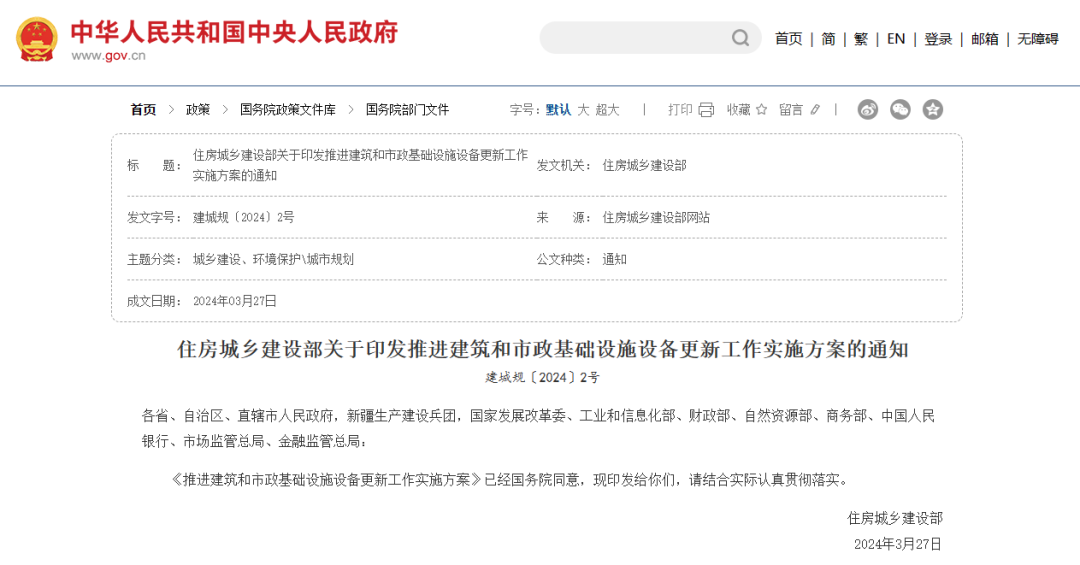Click the 留言 pencil icon
Image resolution: width=1080 pixels, height=565 pixels.
tap(816, 110)
